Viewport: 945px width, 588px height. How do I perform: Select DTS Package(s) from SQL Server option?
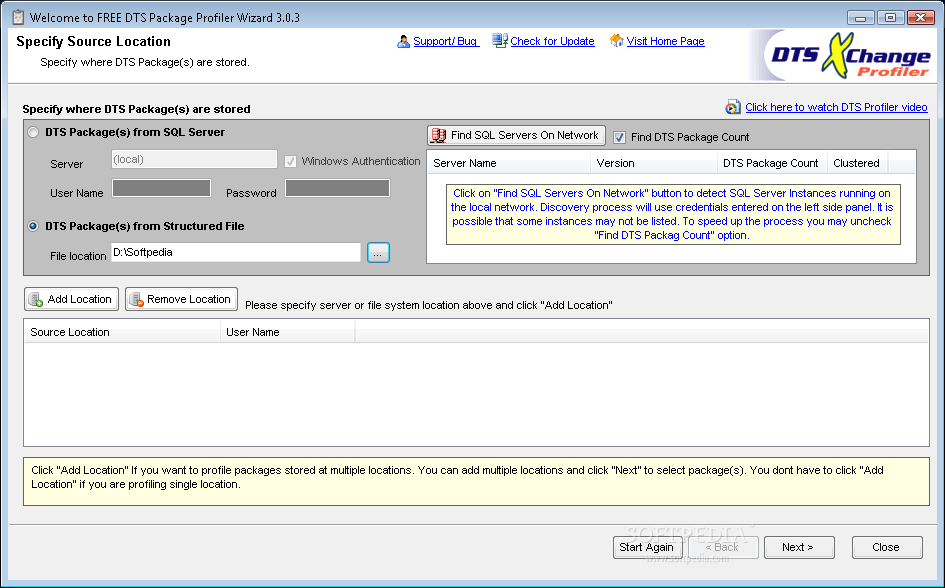(33, 133)
